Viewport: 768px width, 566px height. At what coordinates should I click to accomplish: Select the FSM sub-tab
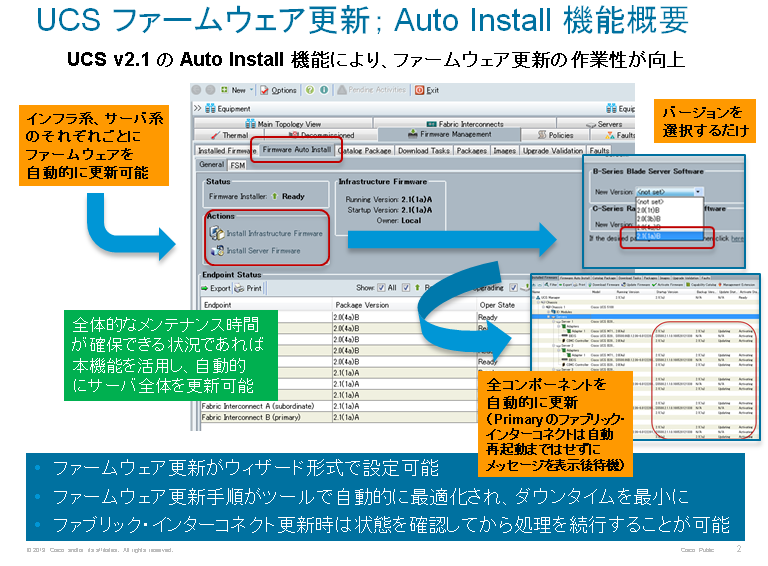[238, 164]
